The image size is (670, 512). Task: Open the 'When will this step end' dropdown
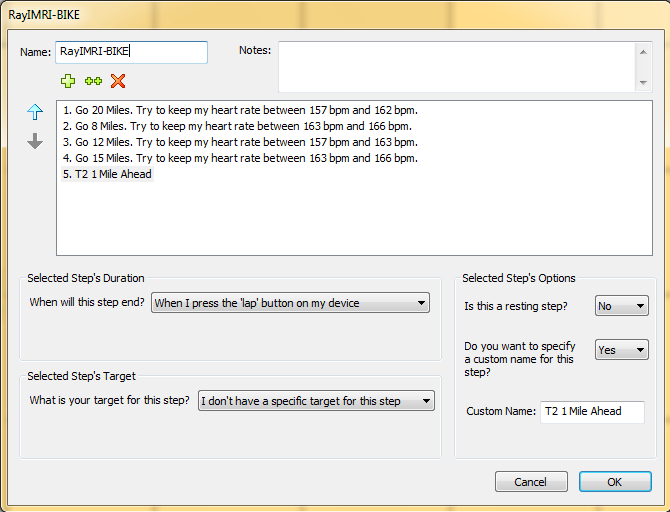290,303
